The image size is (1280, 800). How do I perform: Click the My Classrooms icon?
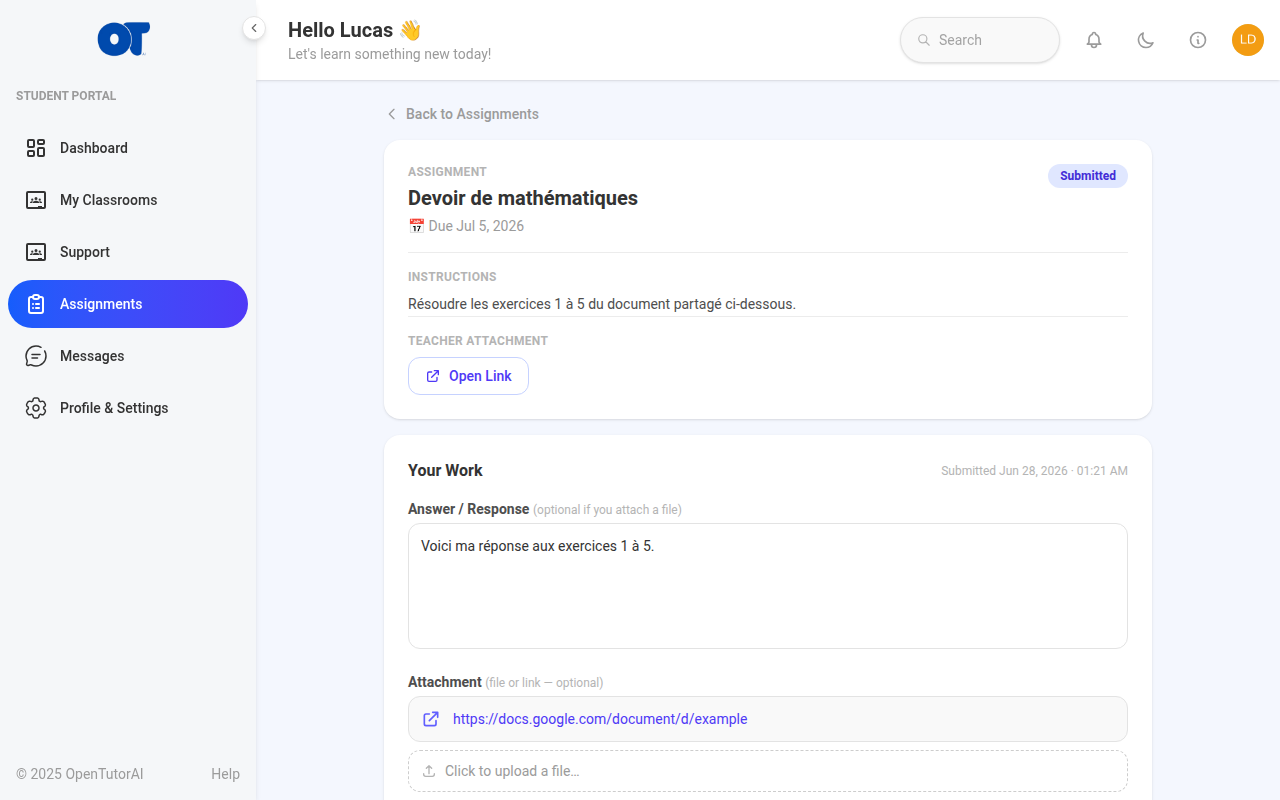click(x=36, y=200)
